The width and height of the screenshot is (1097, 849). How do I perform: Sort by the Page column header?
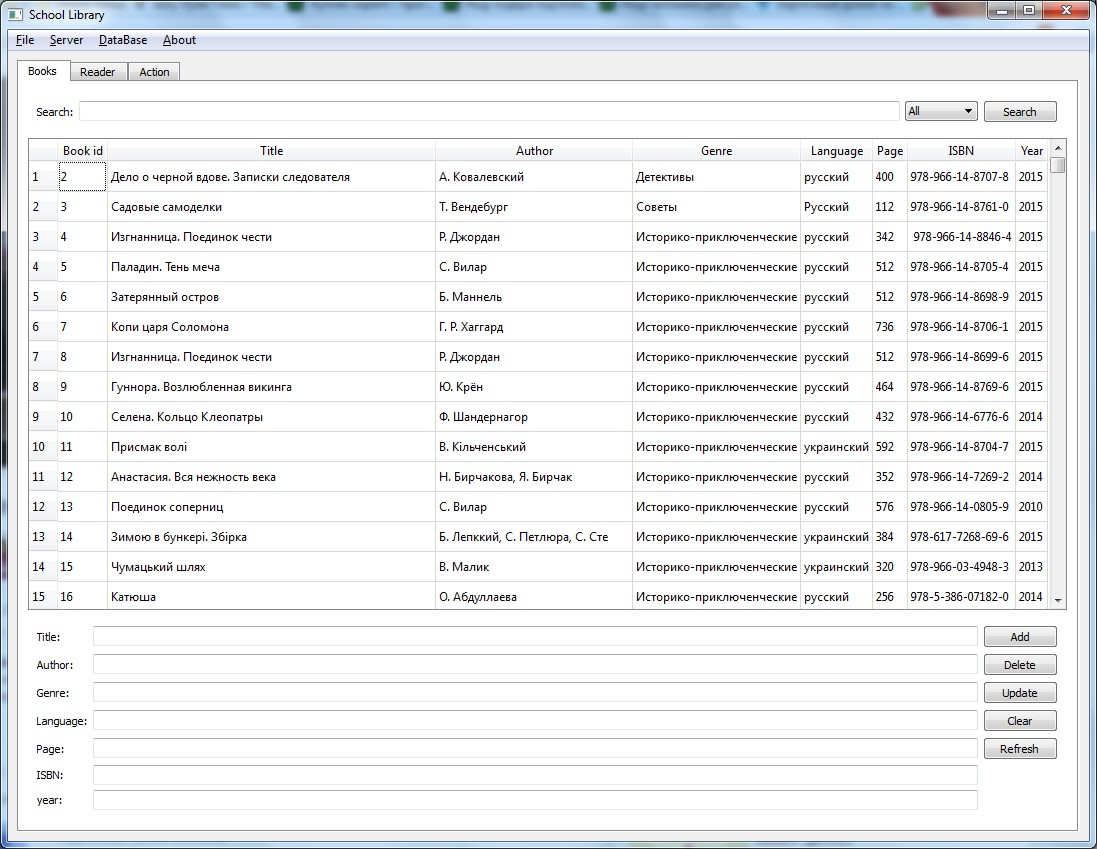(890, 150)
